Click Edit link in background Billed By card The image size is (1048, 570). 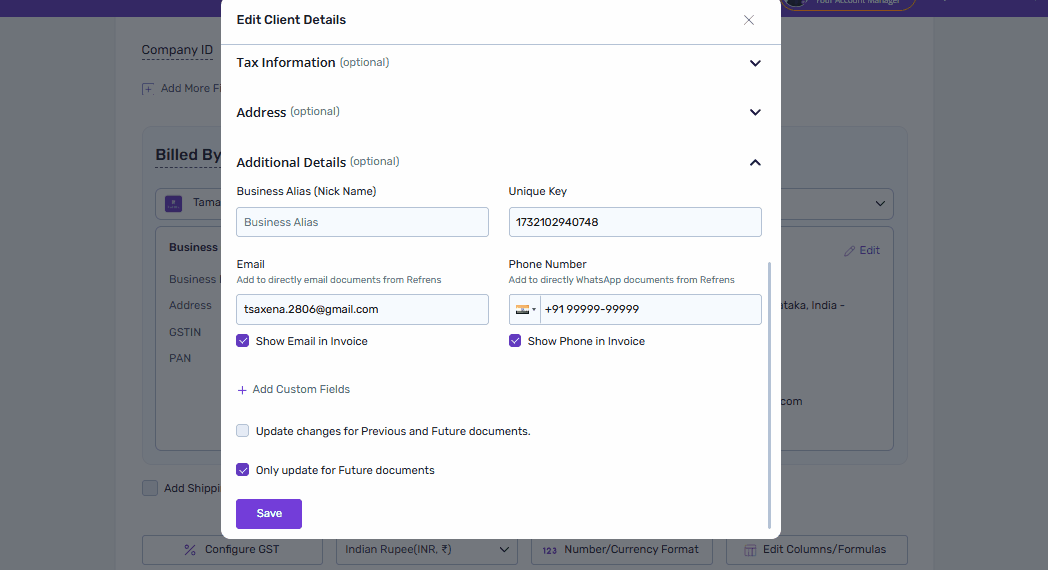coord(869,251)
